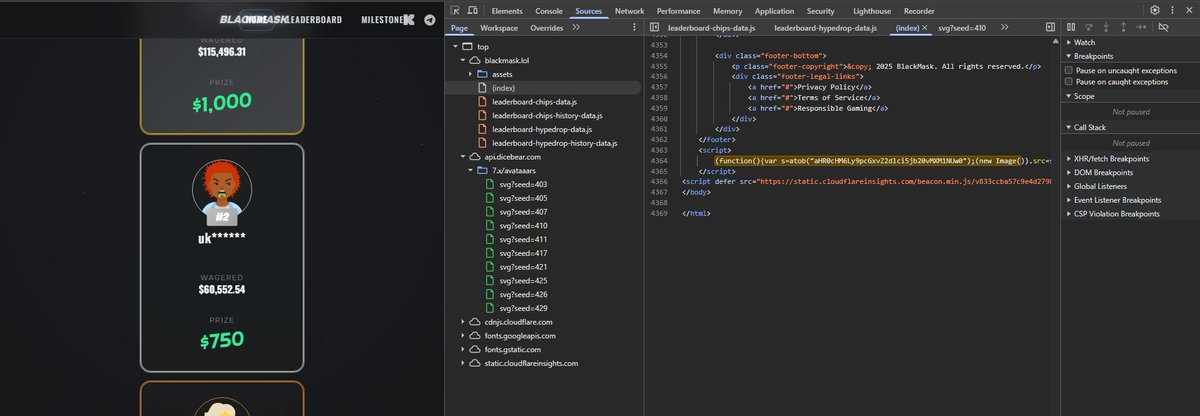Image resolution: width=1200 pixels, height=416 pixels.
Task: Open the Telegram icon on the website header
Action: click(x=430, y=19)
